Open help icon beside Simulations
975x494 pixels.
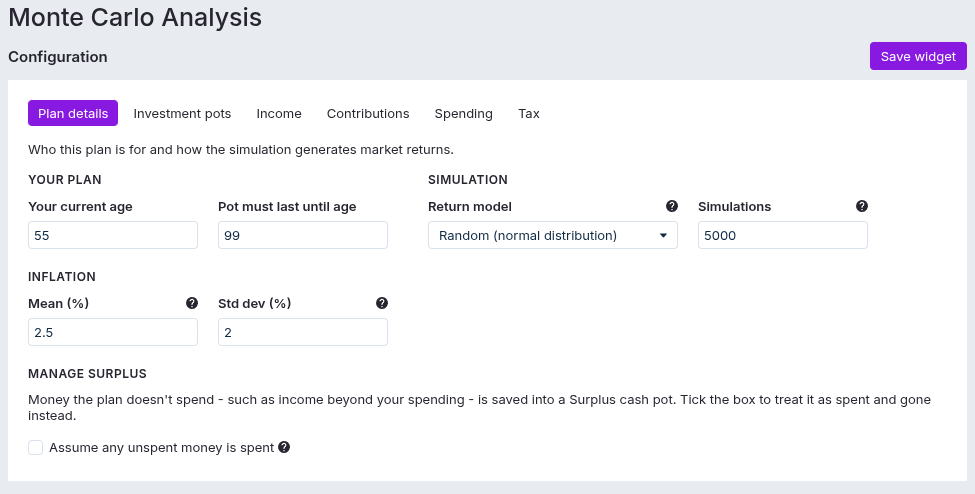[862, 206]
